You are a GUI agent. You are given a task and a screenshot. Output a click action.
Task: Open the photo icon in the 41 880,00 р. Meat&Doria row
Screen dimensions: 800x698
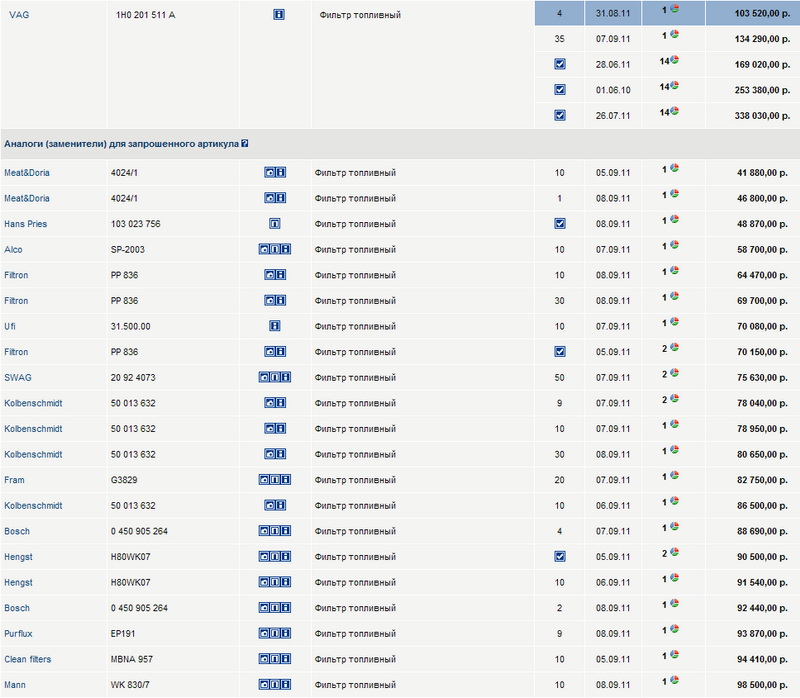(269, 172)
